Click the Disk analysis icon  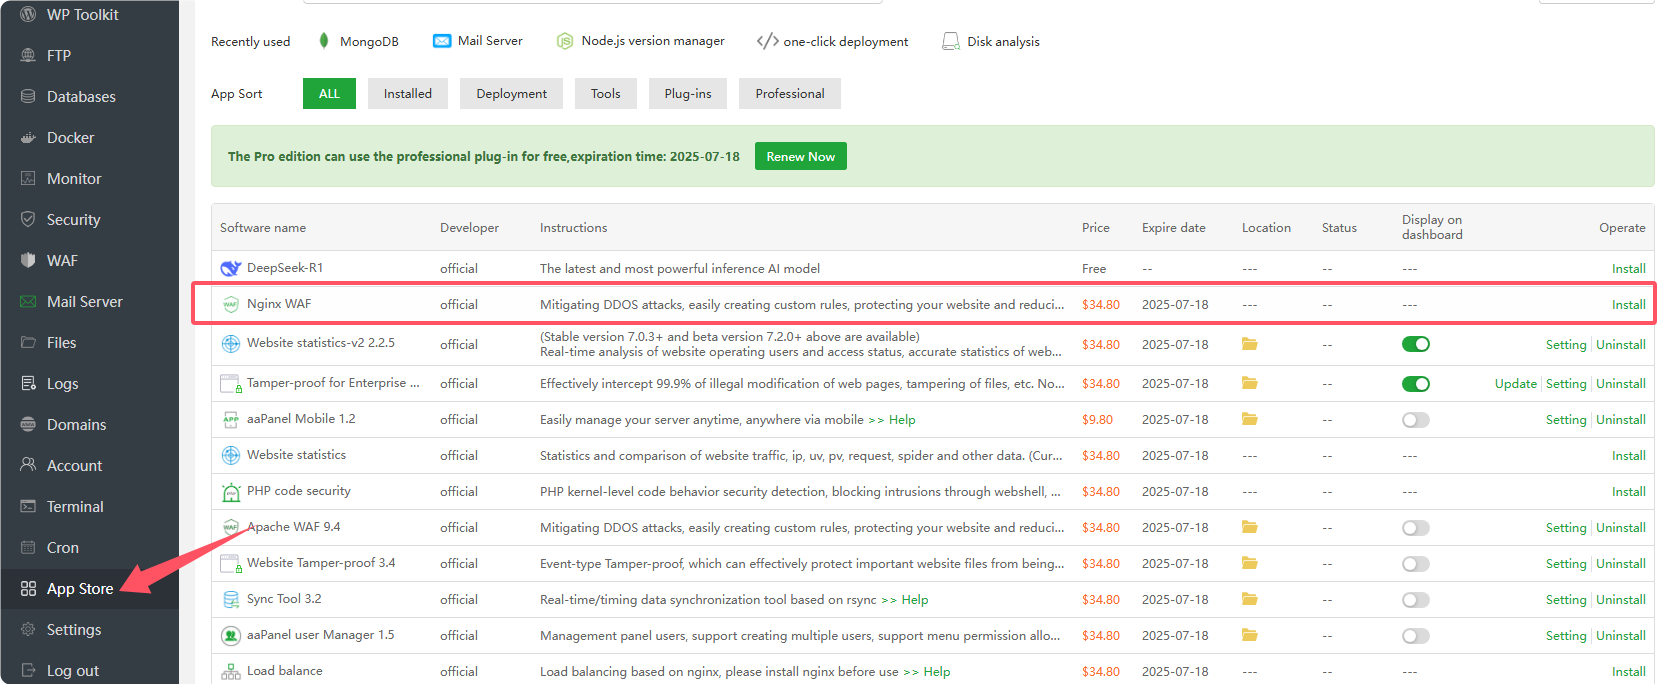pyautogui.click(x=950, y=41)
